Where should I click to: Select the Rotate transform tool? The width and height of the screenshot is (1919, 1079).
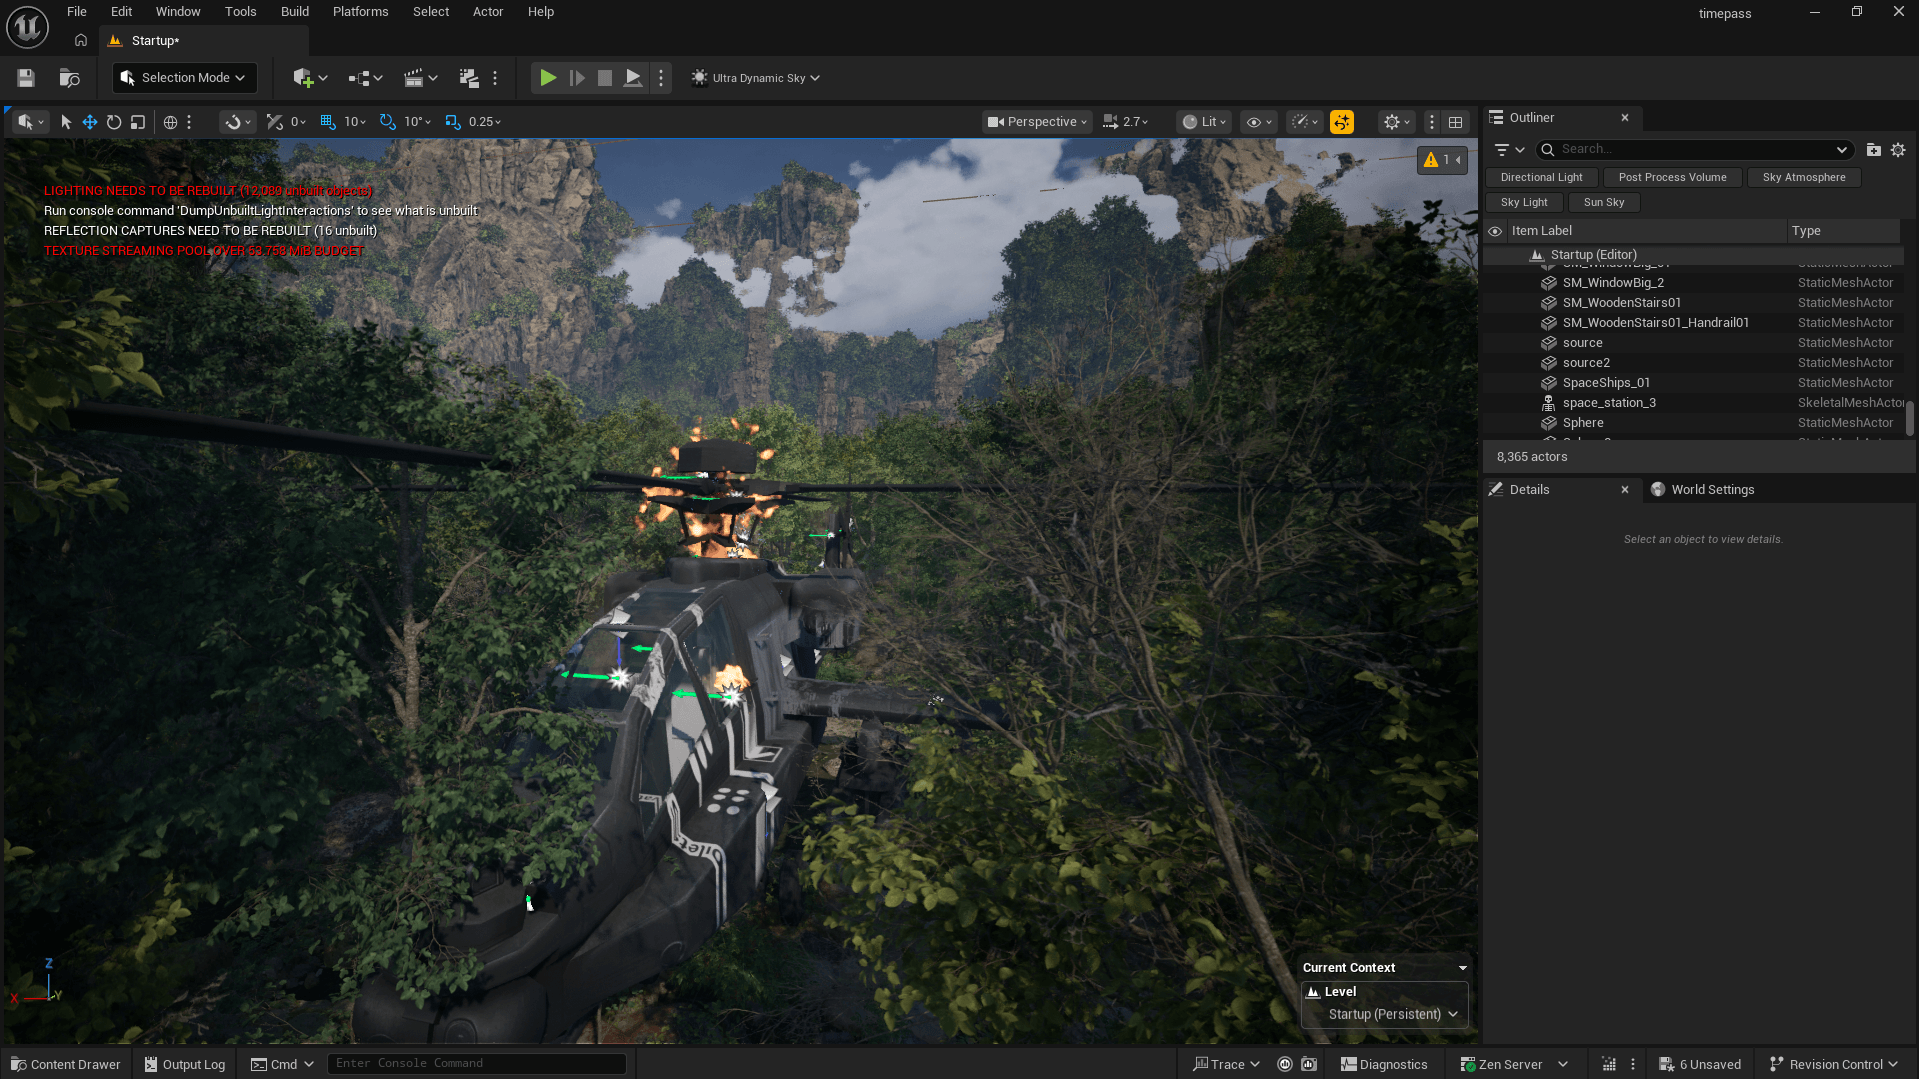pos(114,122)
